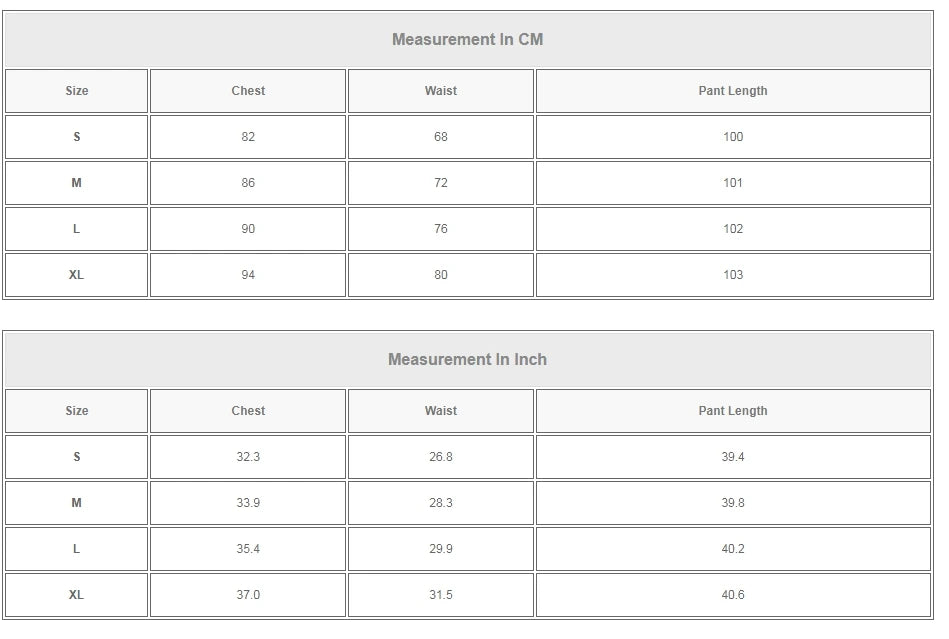Click the S size label in Inch table
Viewport: 949px width, 639px height.
click(x=77, y=457)
